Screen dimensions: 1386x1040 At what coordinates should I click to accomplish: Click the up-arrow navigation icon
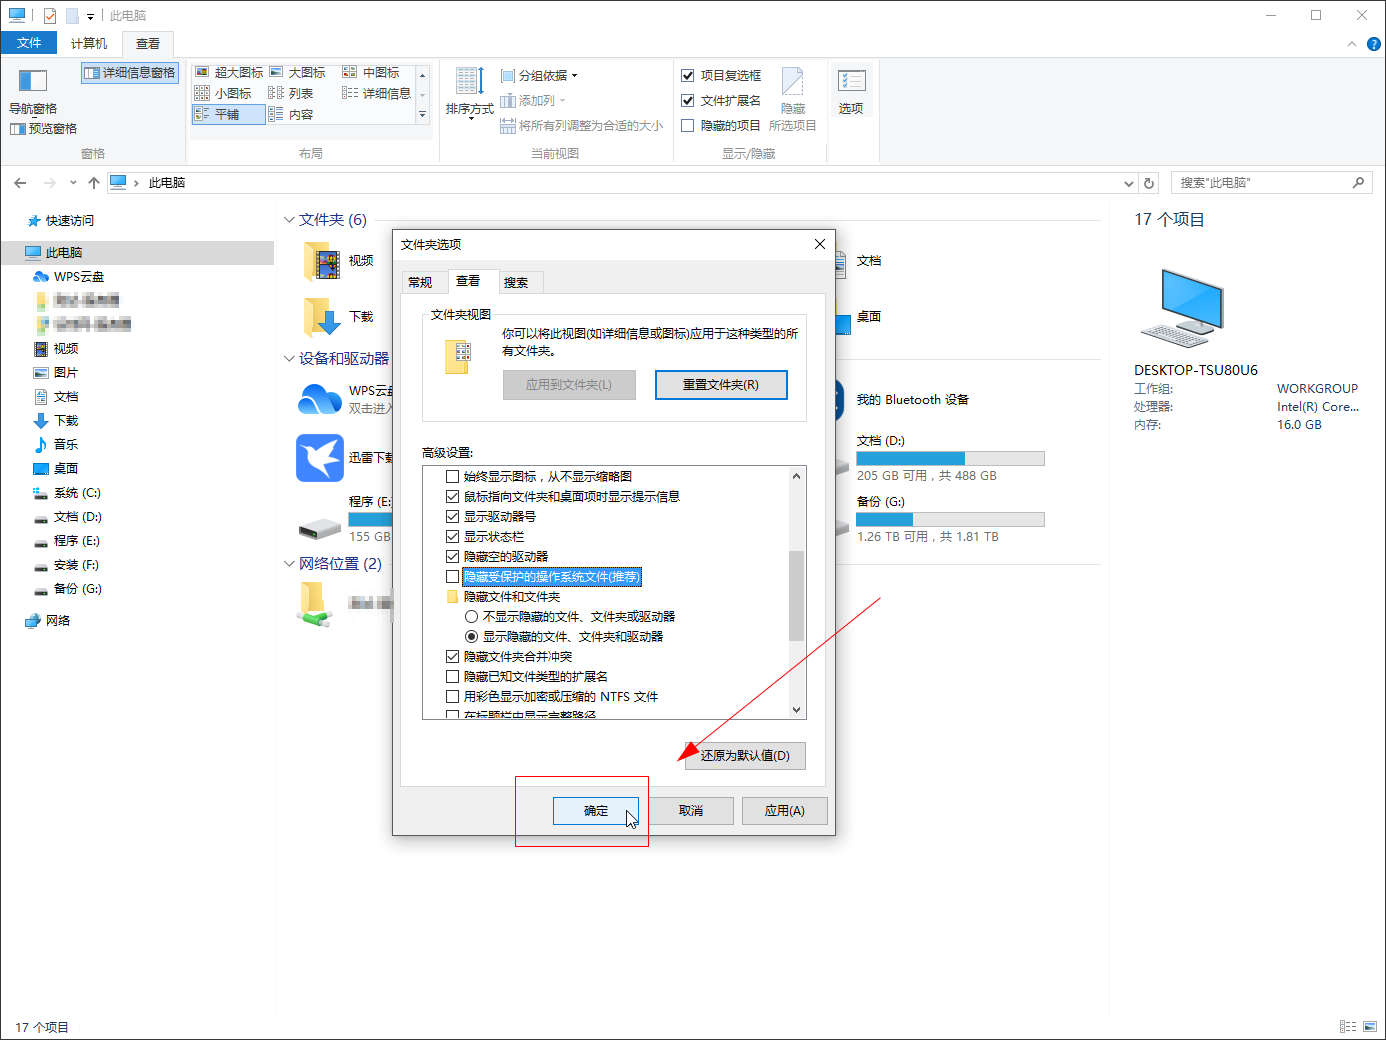click(94, 183)
